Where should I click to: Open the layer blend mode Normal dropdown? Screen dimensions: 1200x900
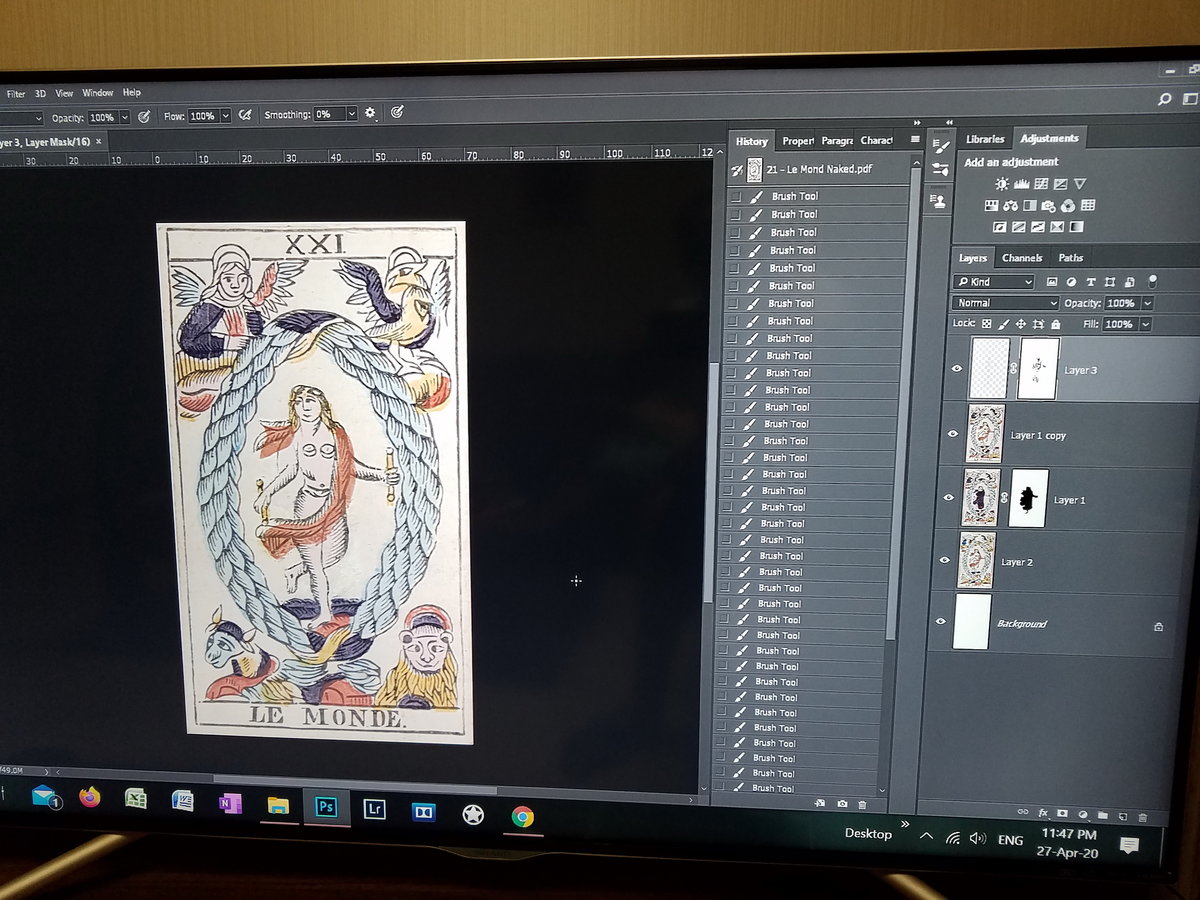tap(1005, 303)
